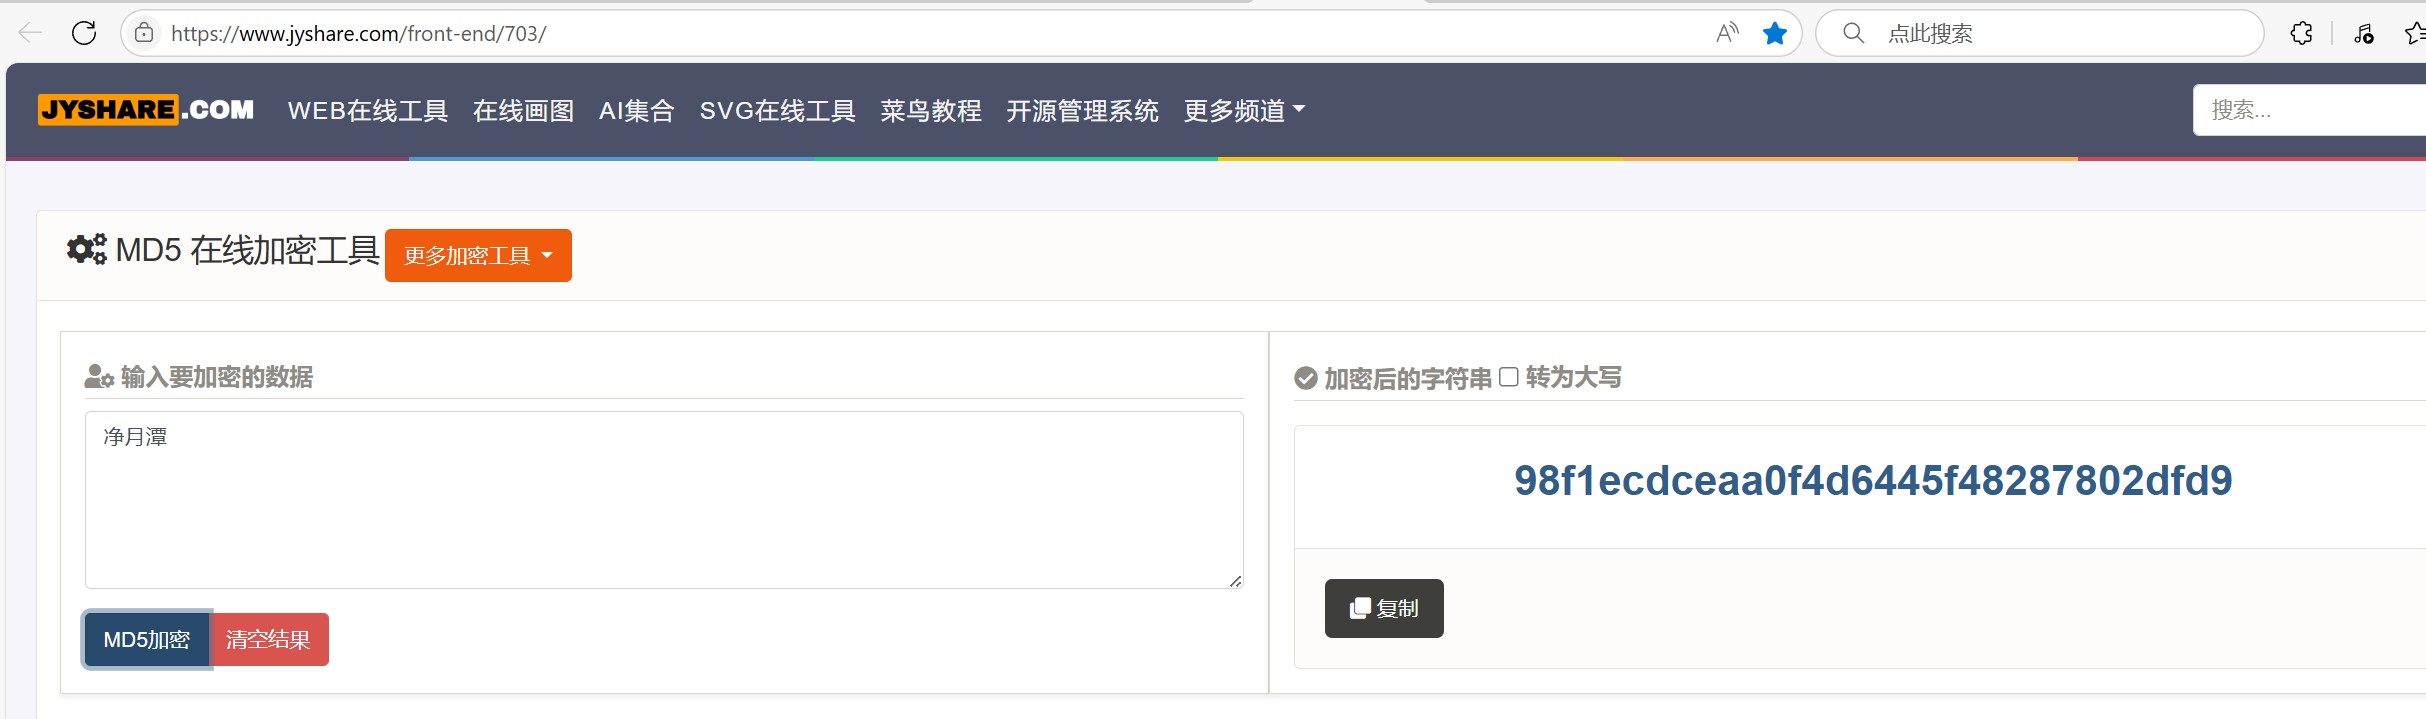Screen dimensions: 2426x719
Task: Go to 菜鸟教程 in the navigation bar
Action: [931, 110]
